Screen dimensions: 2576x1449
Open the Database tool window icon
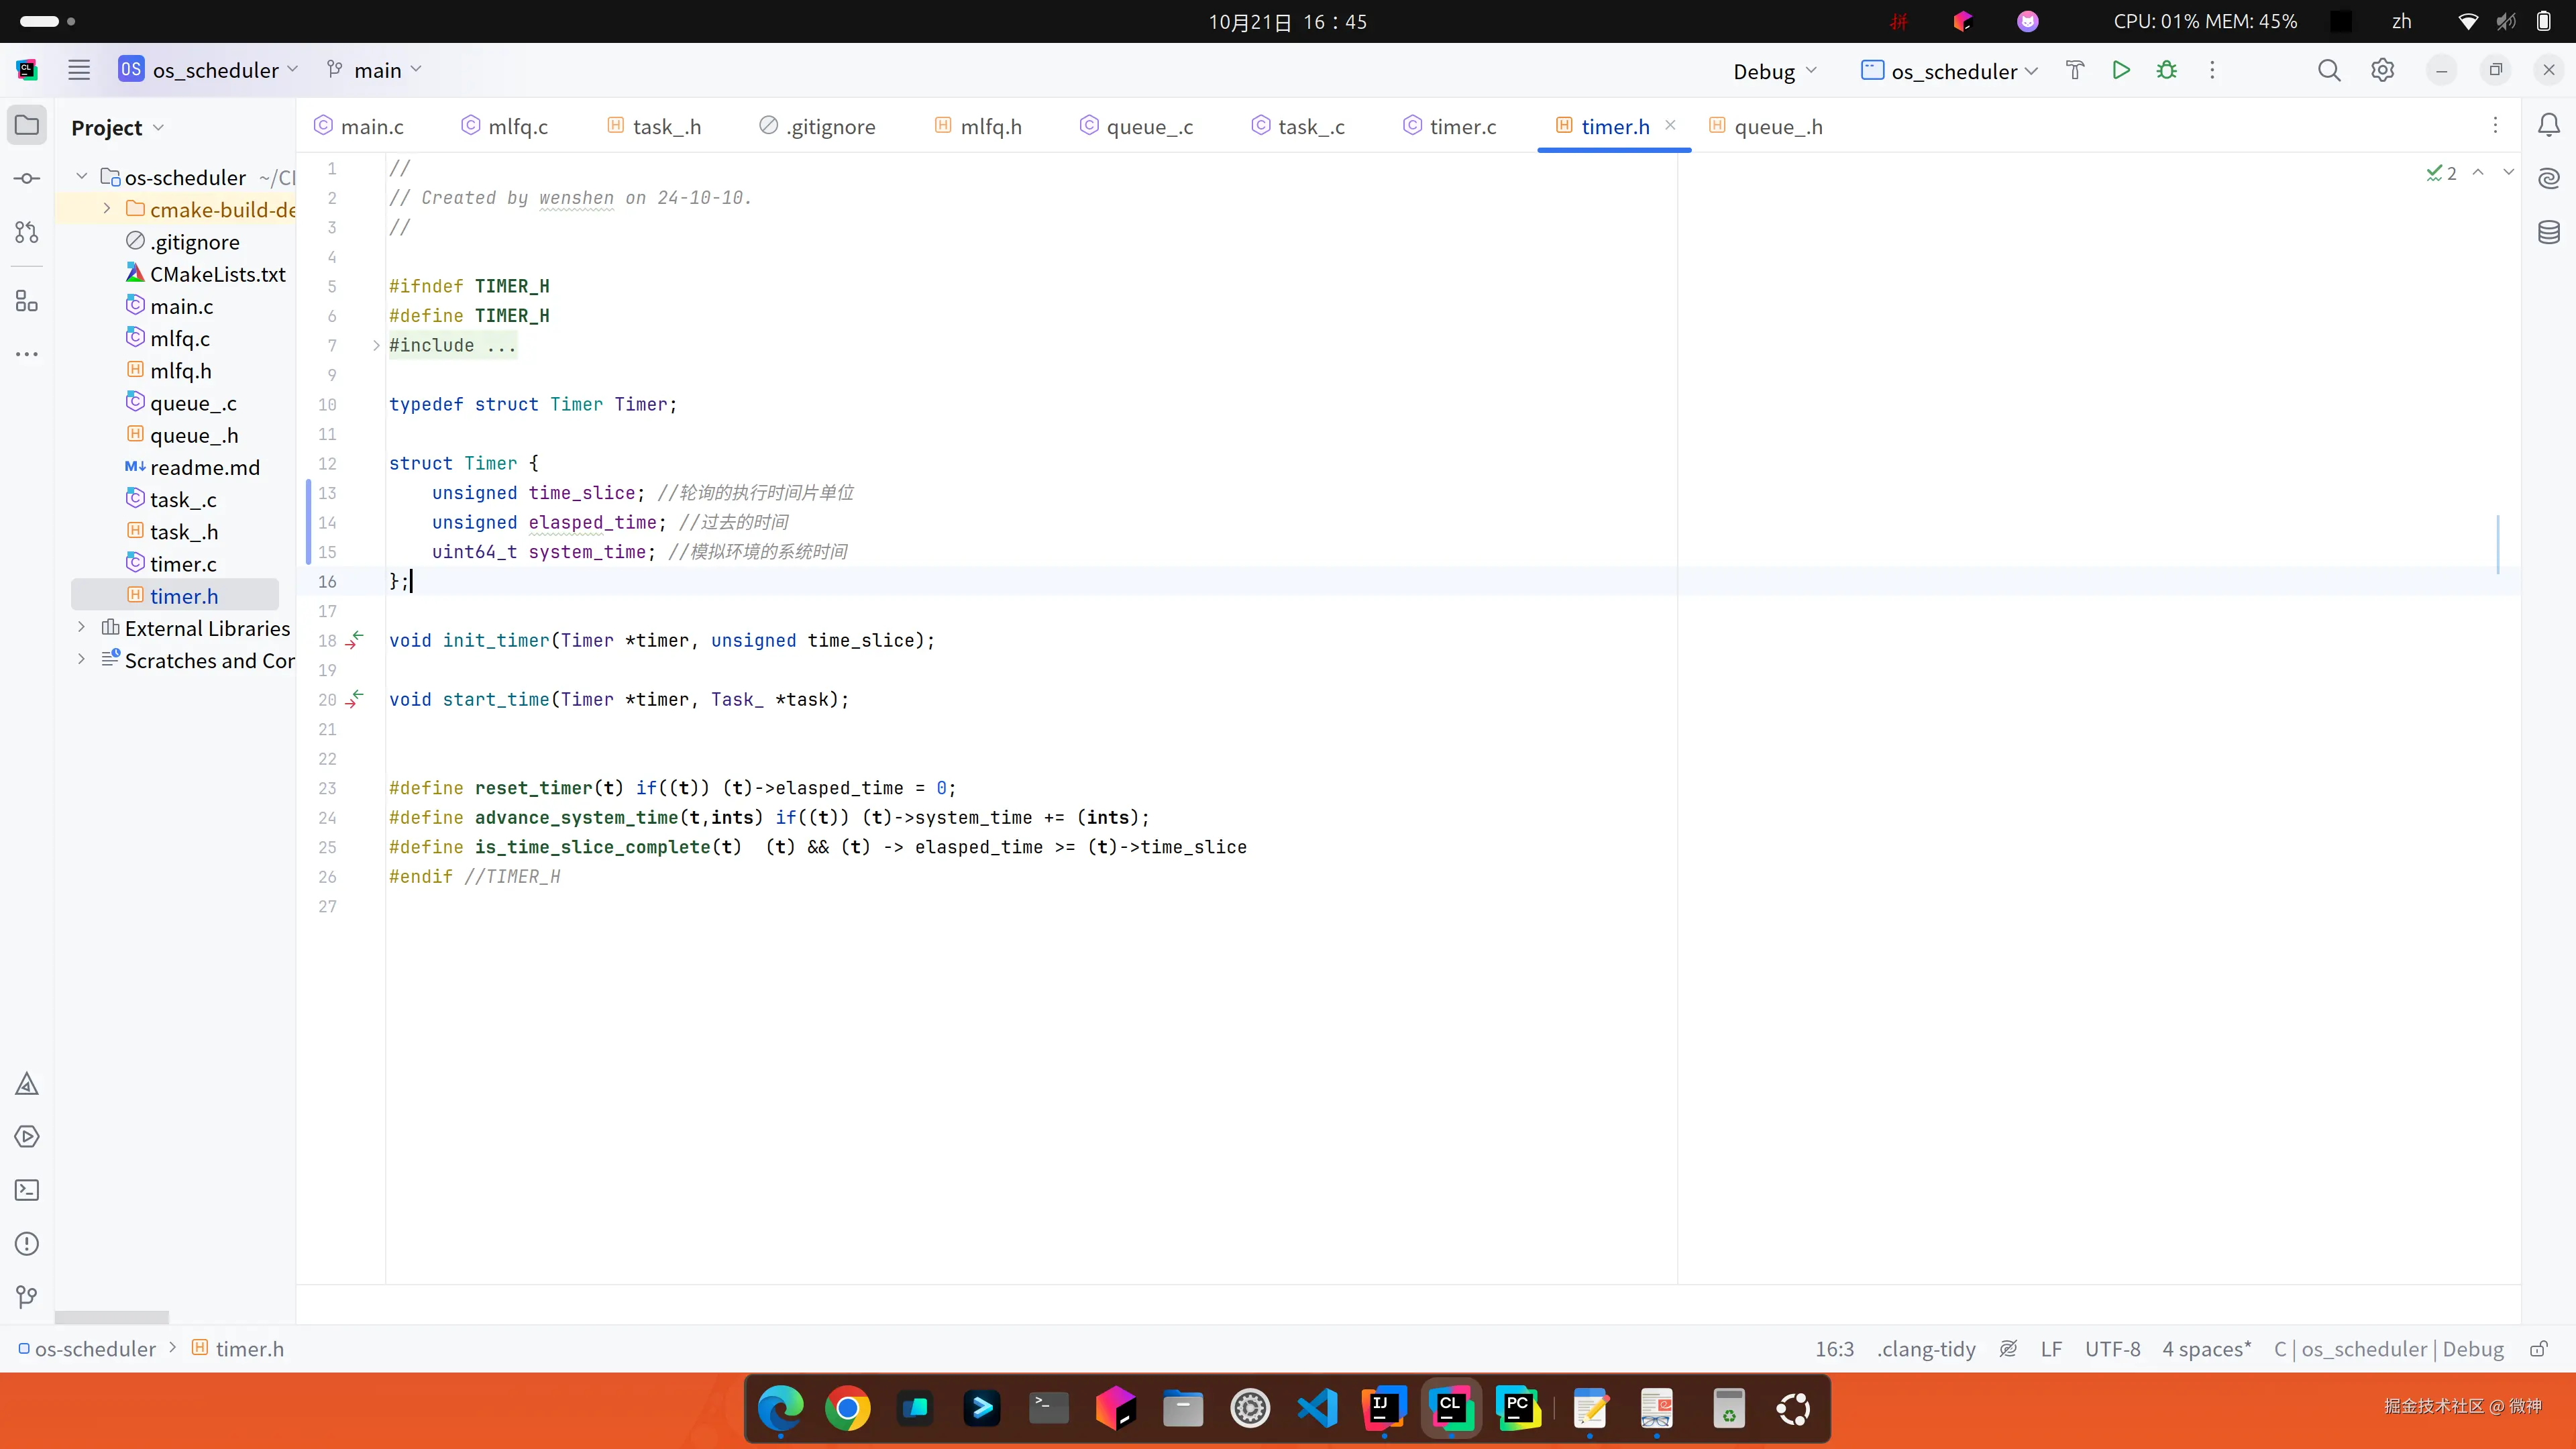2549,233
